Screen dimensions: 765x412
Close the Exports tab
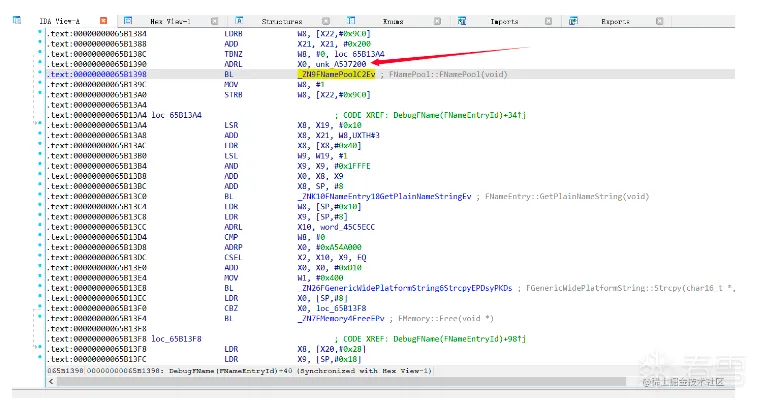(x=660, y=21)
